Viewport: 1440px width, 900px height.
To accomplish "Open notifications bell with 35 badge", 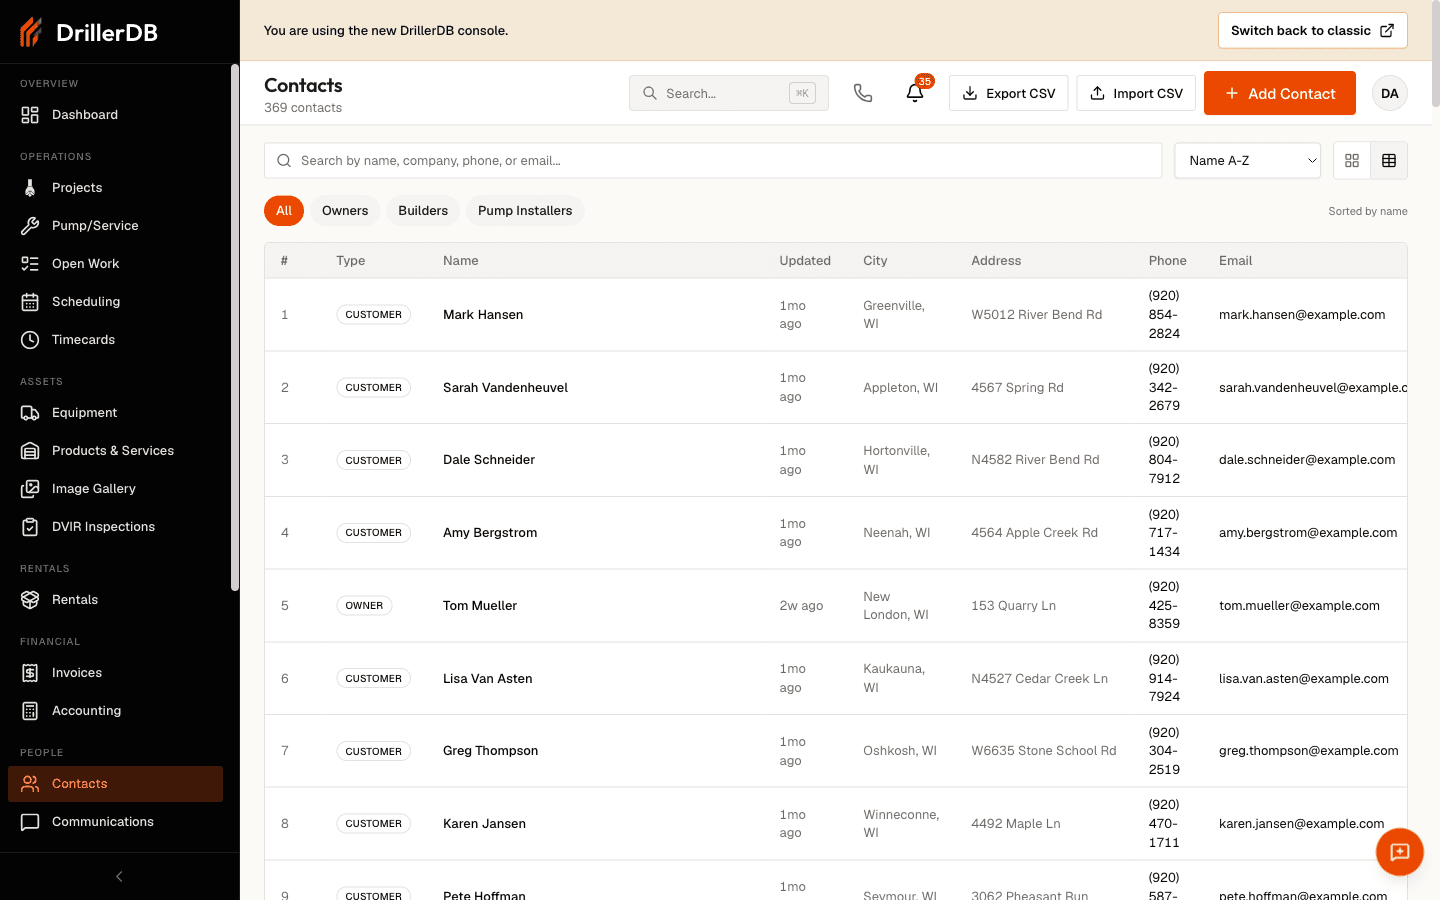I will click(915, 93).
